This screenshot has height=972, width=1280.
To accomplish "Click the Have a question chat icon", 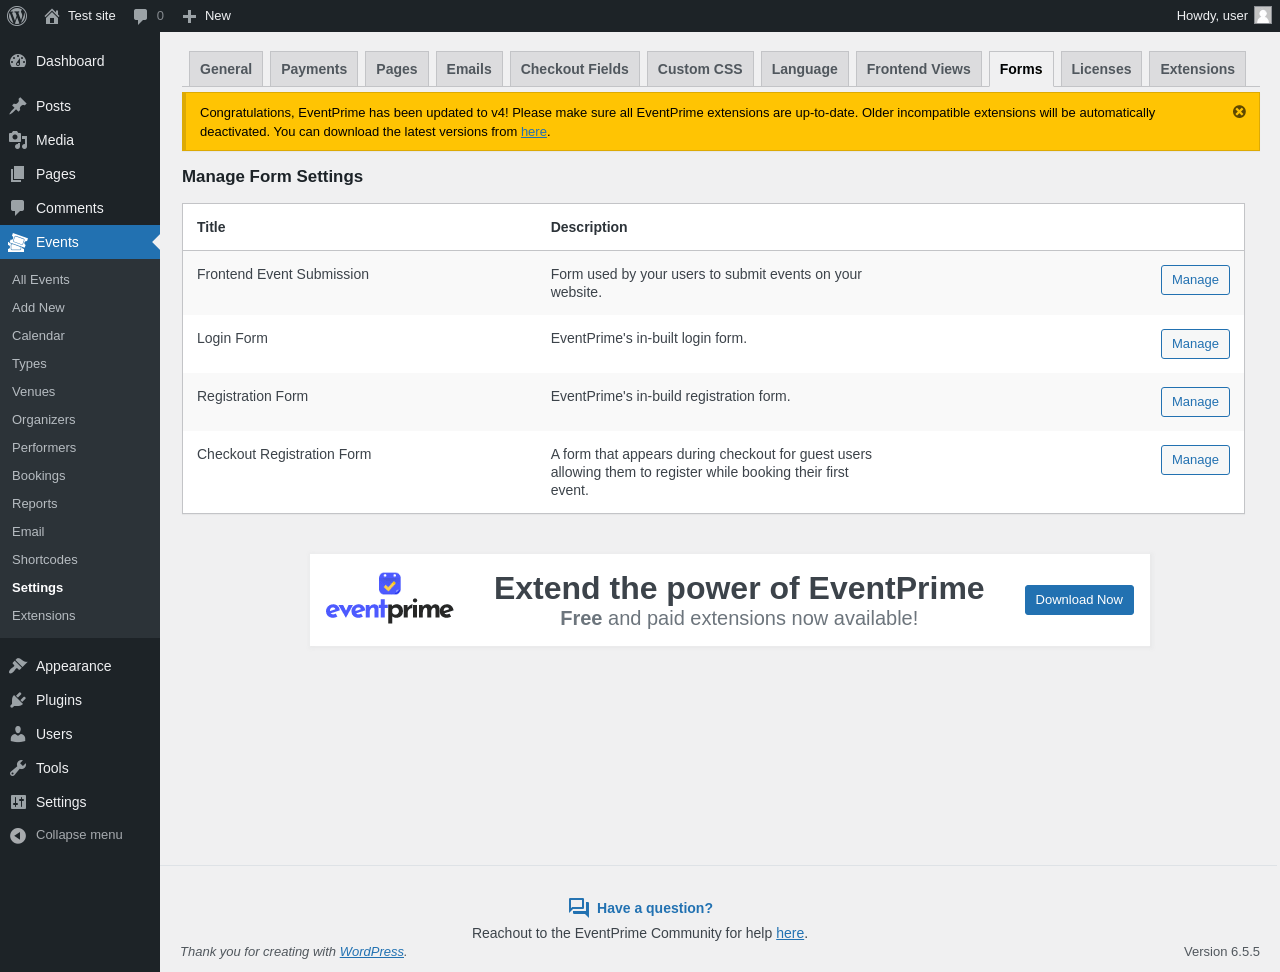I will tap(579, 908).
